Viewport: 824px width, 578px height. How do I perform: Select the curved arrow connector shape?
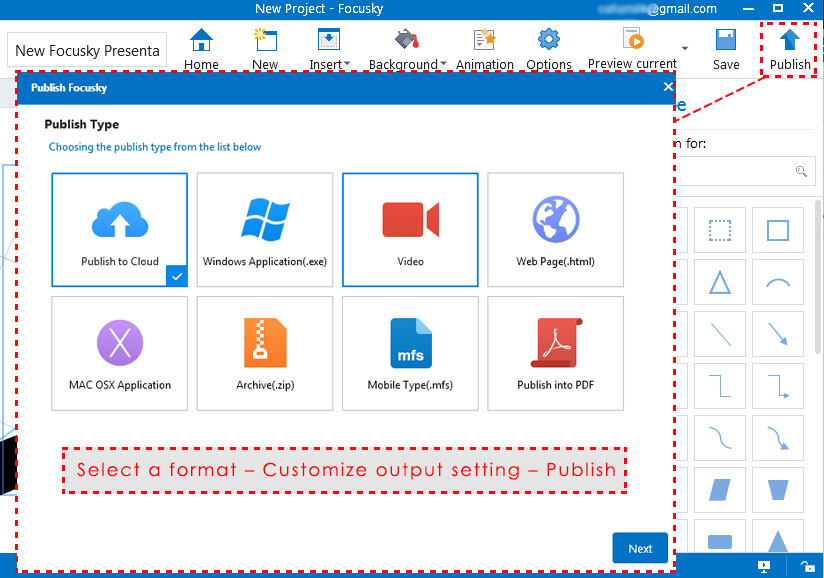[778, 438]
